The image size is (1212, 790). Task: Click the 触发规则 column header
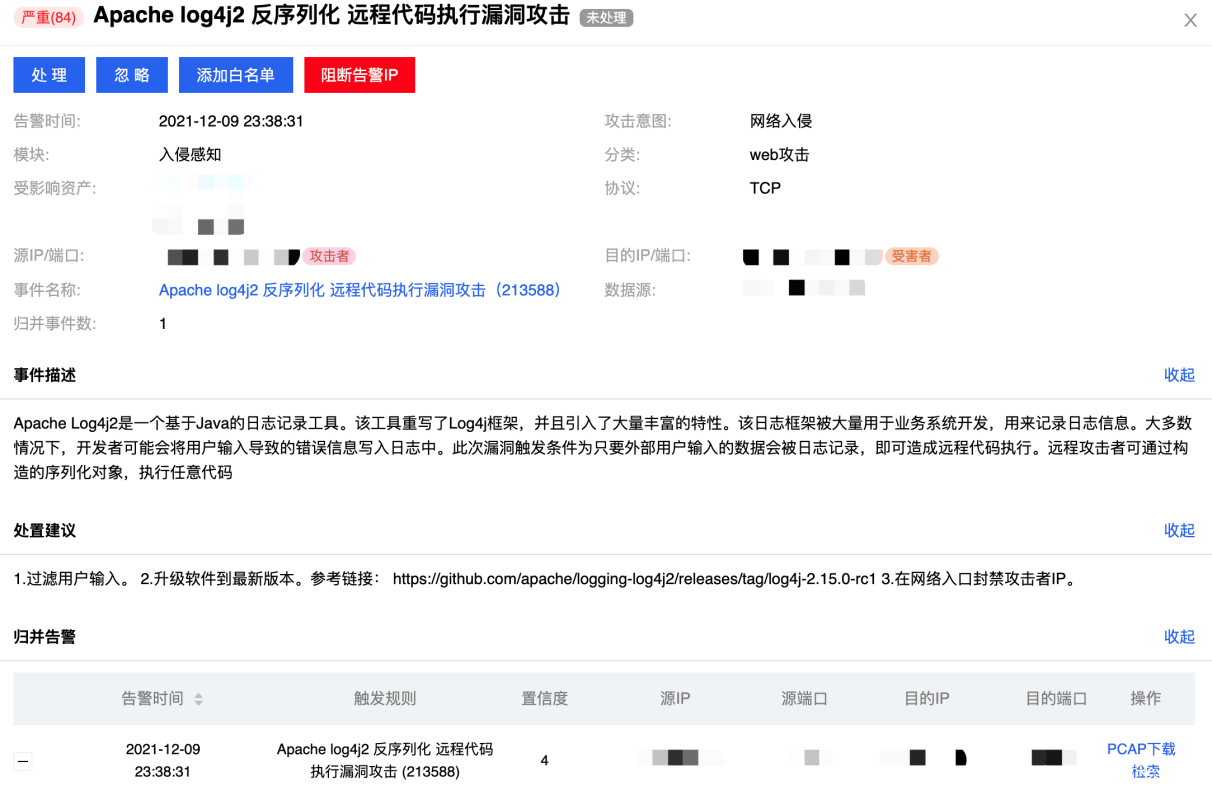[385, 698]
